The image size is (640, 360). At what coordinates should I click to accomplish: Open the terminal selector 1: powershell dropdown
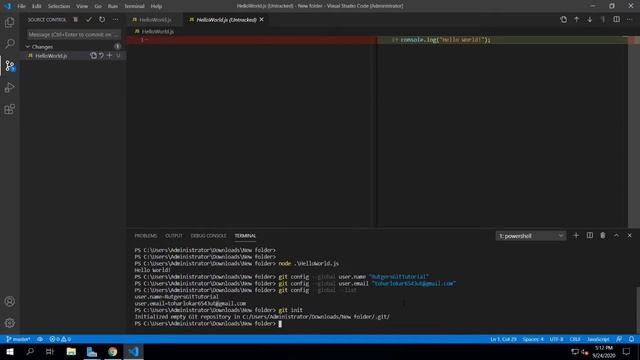(531, 236)
